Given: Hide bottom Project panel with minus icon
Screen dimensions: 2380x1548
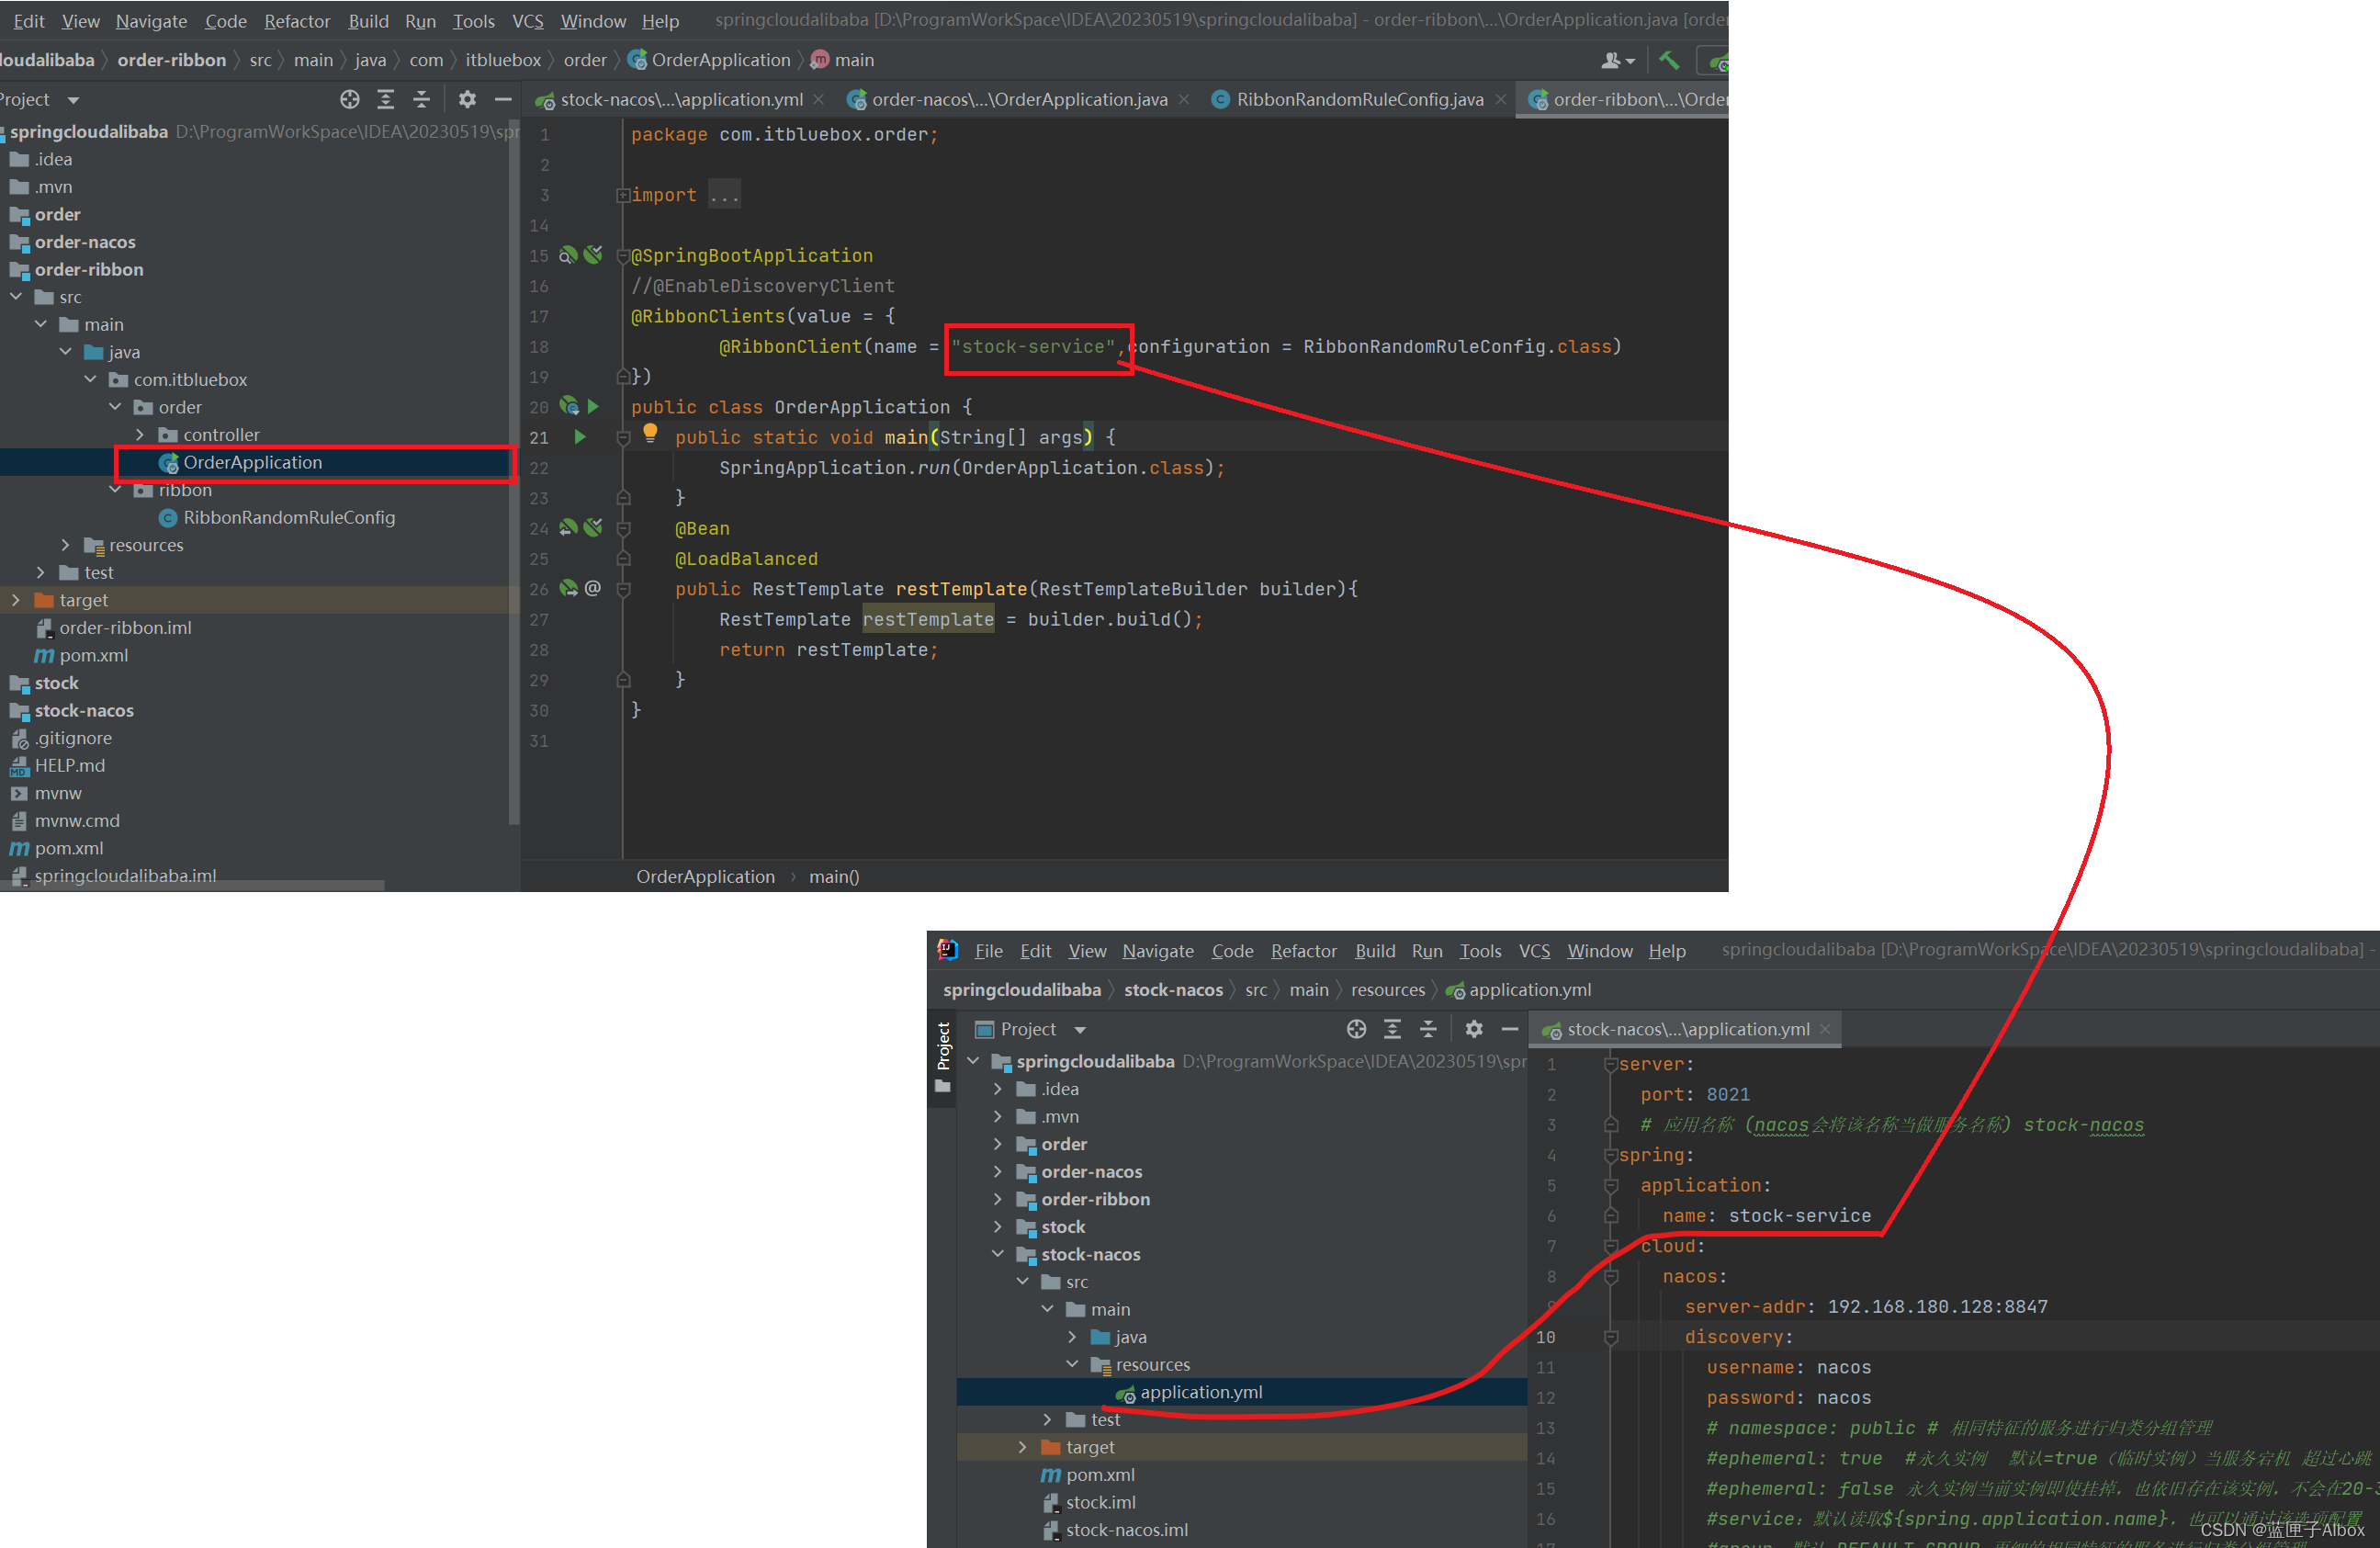Looking at the screenshot, I should 1510,1029.
